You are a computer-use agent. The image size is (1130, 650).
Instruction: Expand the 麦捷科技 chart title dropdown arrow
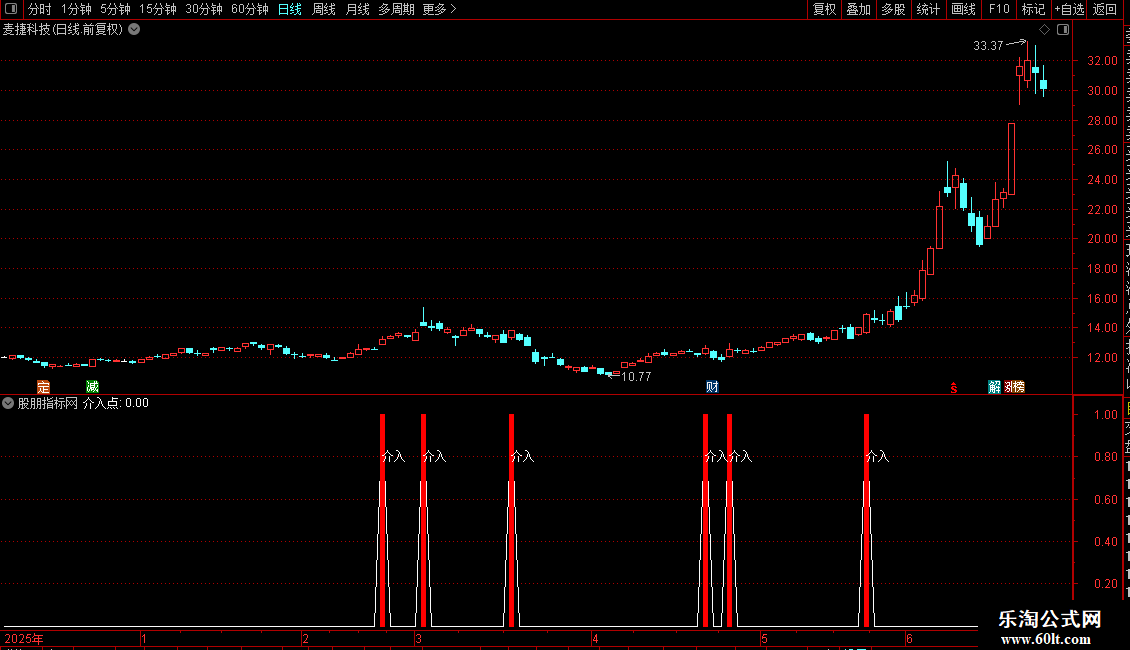click(134, 30)
